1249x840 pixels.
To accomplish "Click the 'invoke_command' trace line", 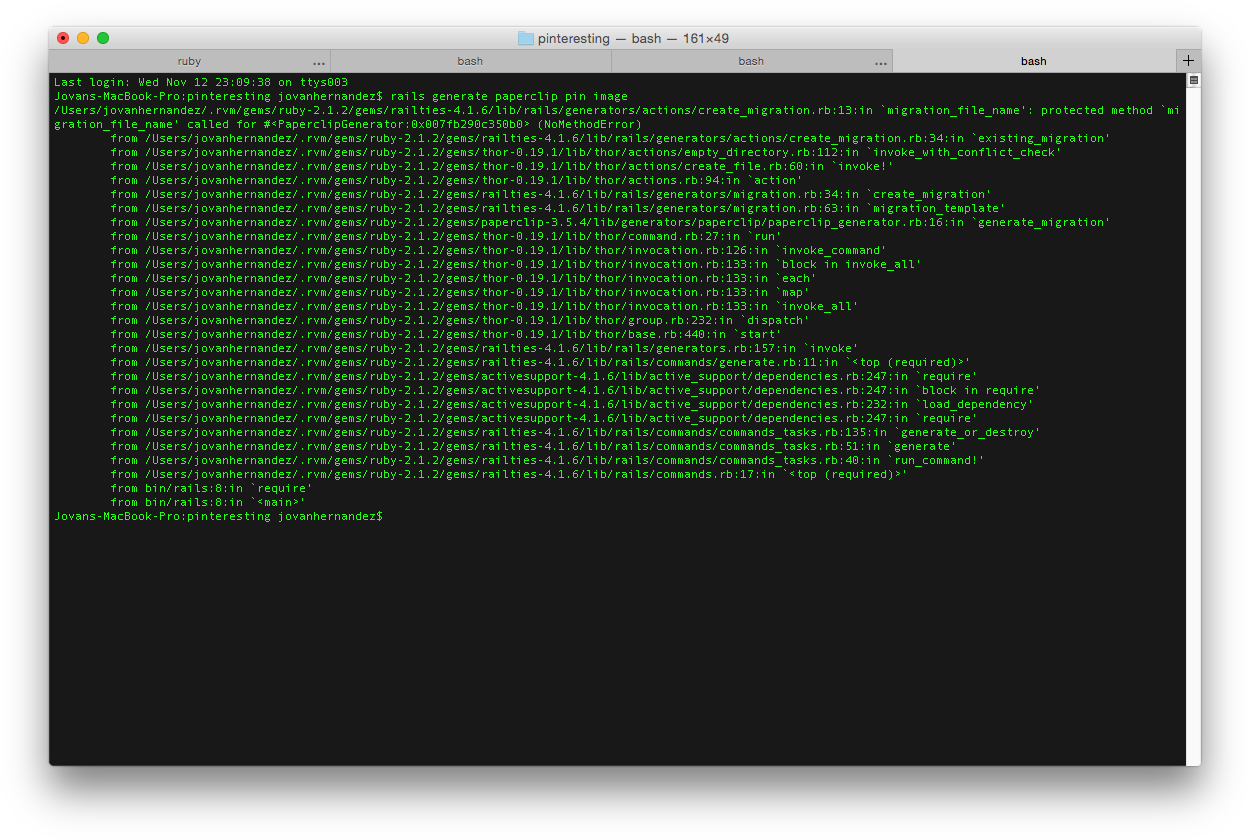I will (x=498, y=250).
